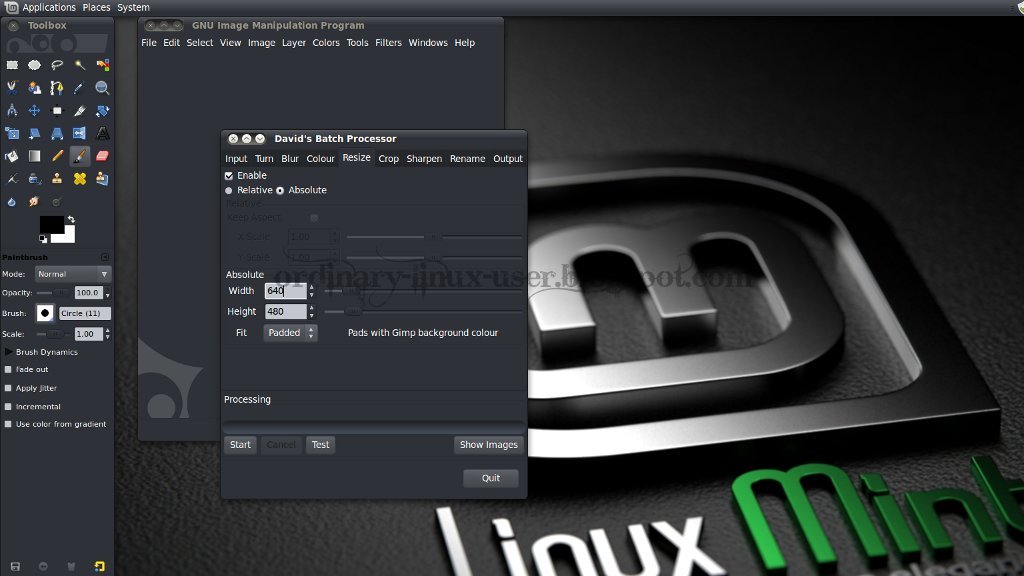This screenshot has width=1024, height=576.
Task: Open the Paintbrush tool options panel menu
Action: click(105, 257)
